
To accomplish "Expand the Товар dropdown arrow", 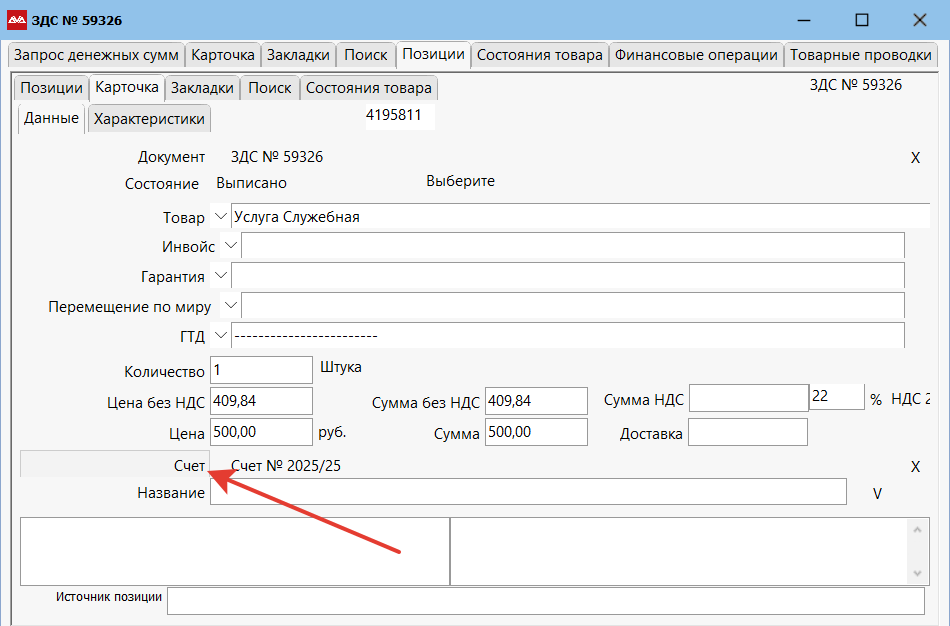I will tap(220, 217).
